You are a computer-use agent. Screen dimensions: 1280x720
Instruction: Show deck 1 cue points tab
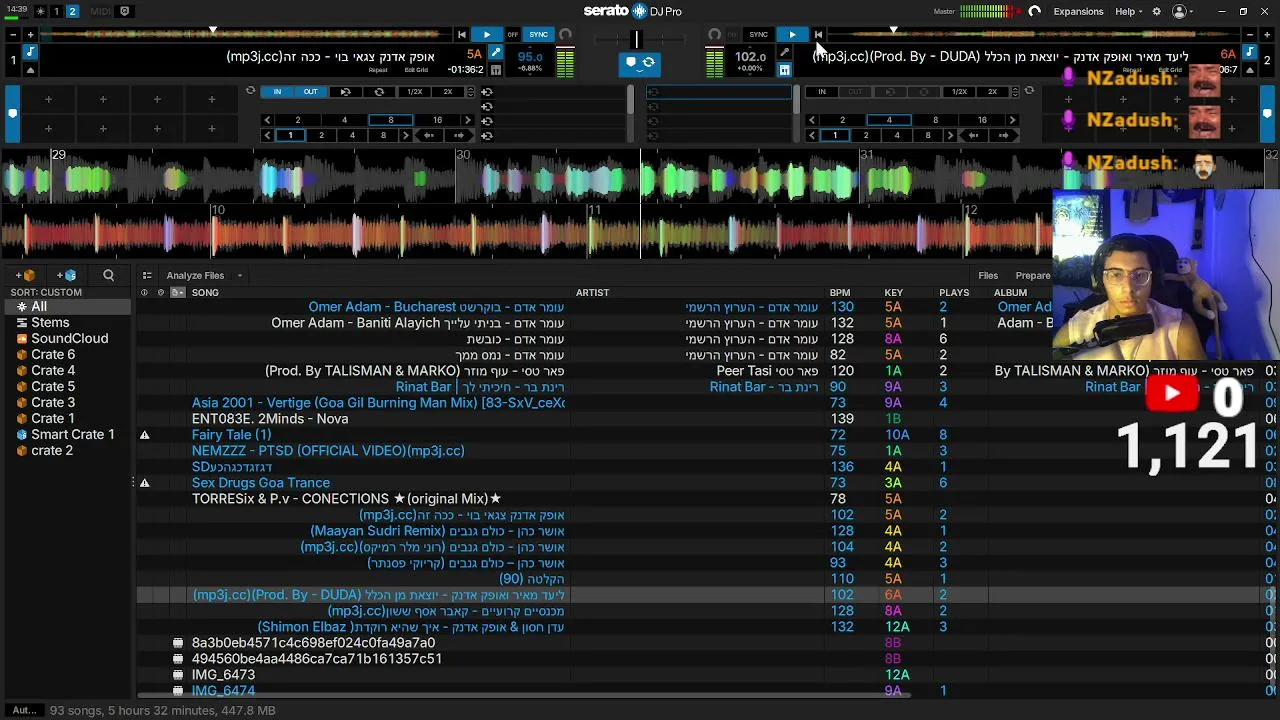click(12, 114)
